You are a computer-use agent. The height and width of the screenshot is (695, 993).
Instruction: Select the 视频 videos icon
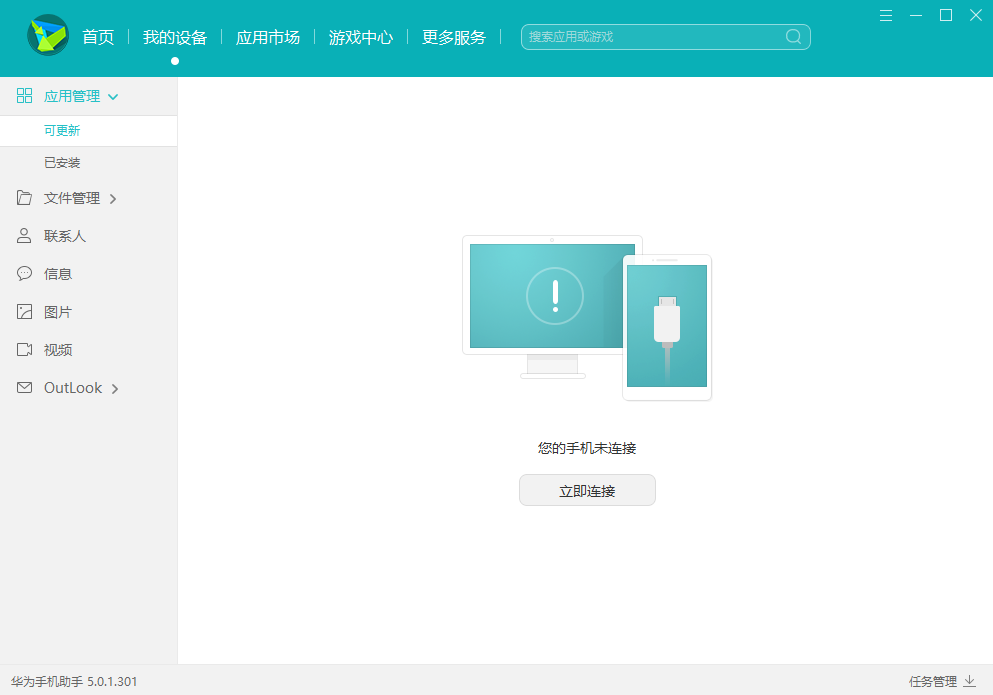[x=23, y=349]
